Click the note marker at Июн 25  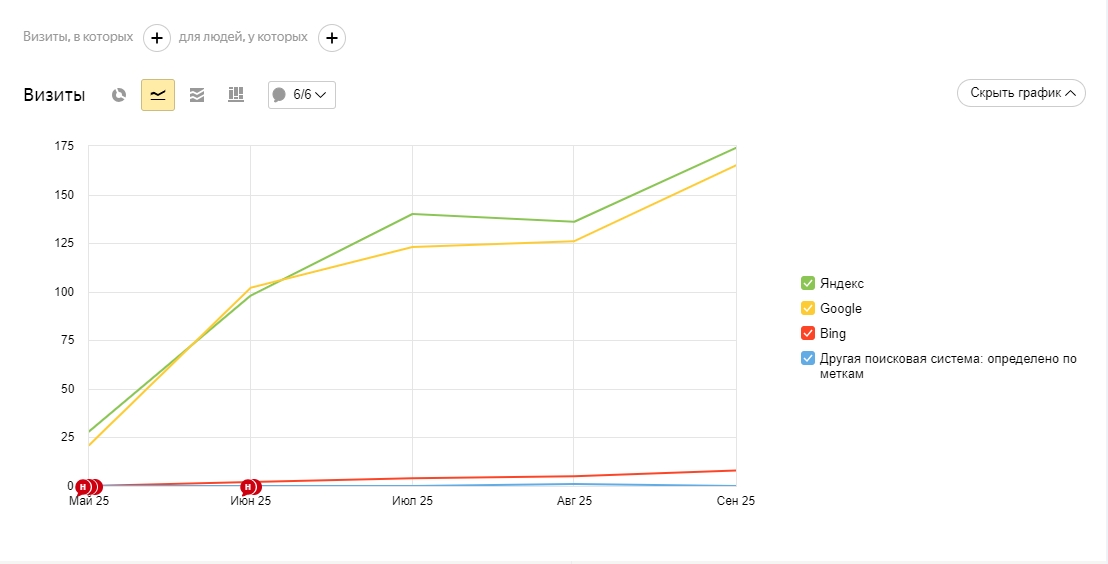click(250, 487)
